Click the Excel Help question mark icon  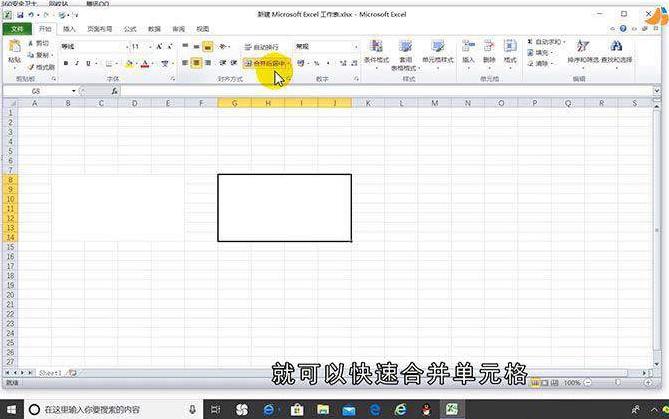click(x=623, y=29)
